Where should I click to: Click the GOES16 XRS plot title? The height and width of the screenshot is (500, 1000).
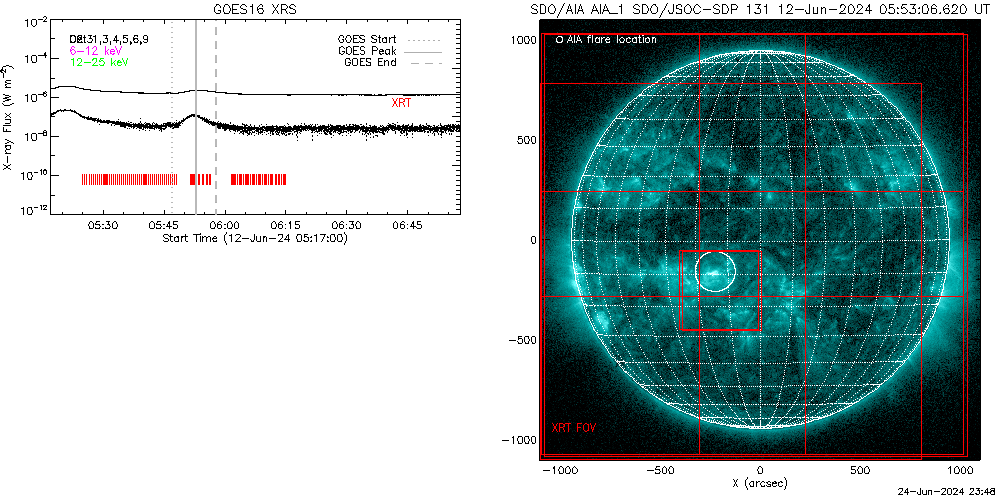pos(257,10)
